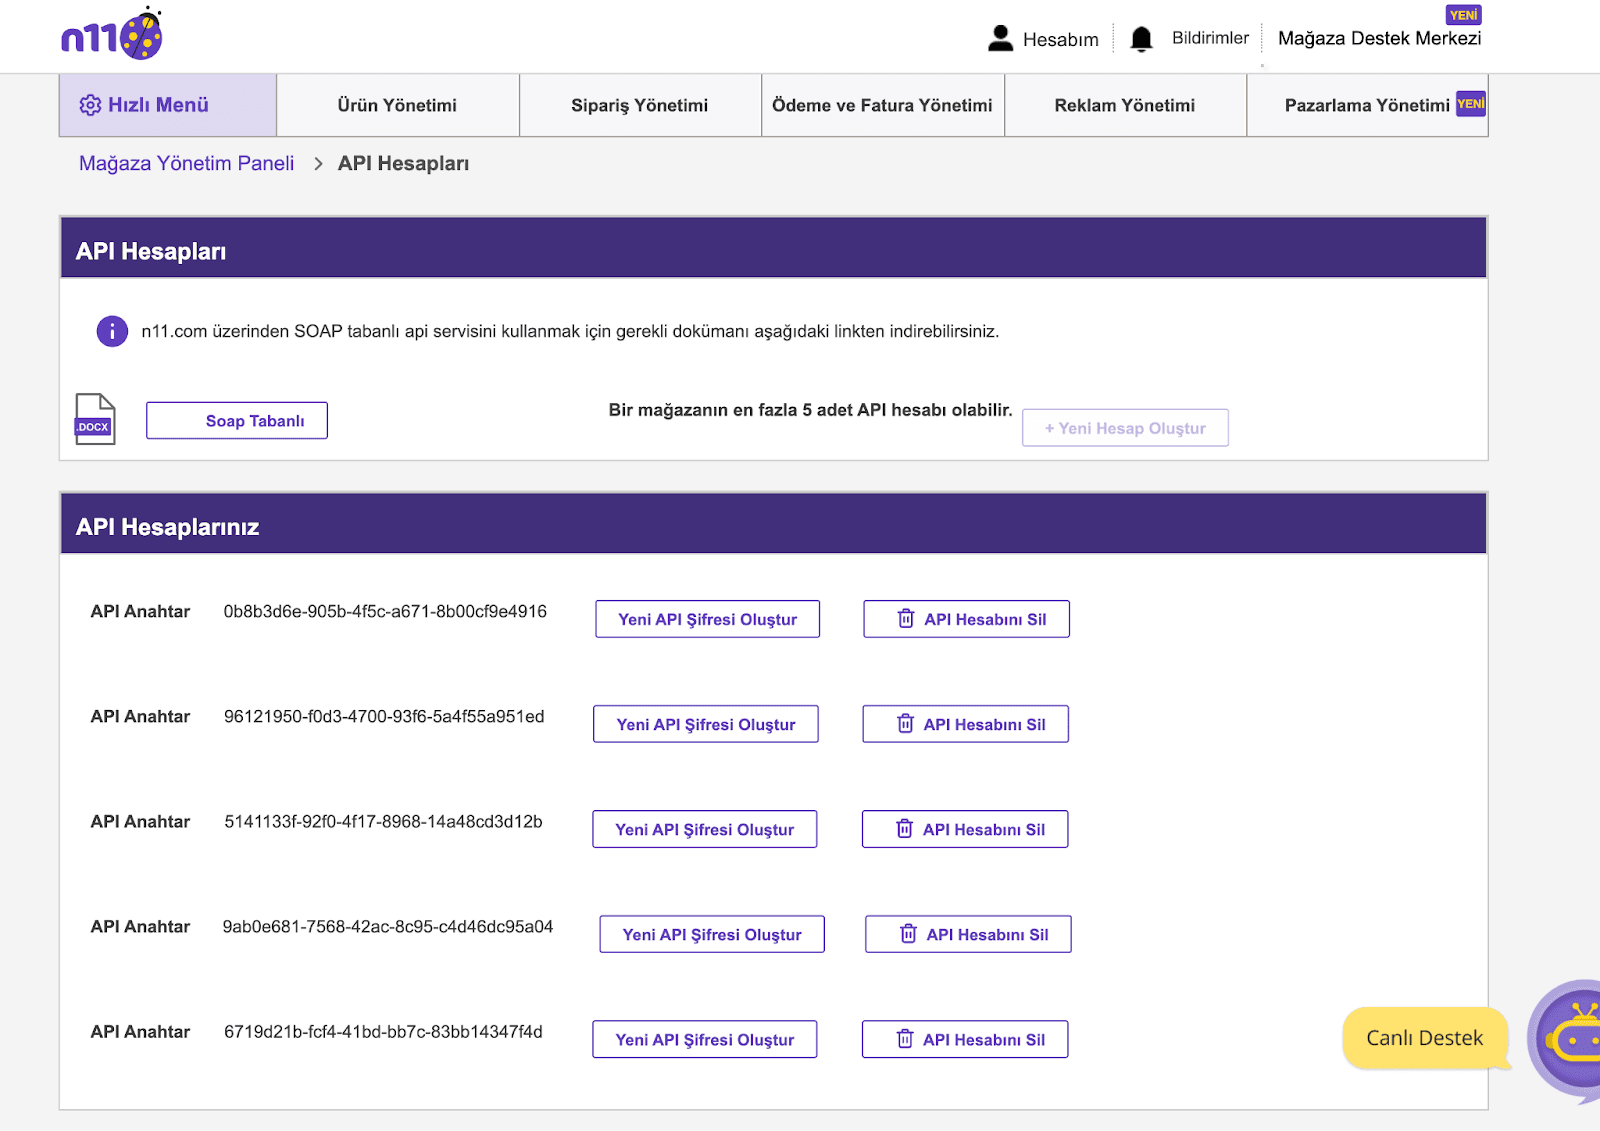Open the Ürün Yönetimi menu
Image resolution: width=1600 pixels, height=1131 pixels.
click(397, 105)
